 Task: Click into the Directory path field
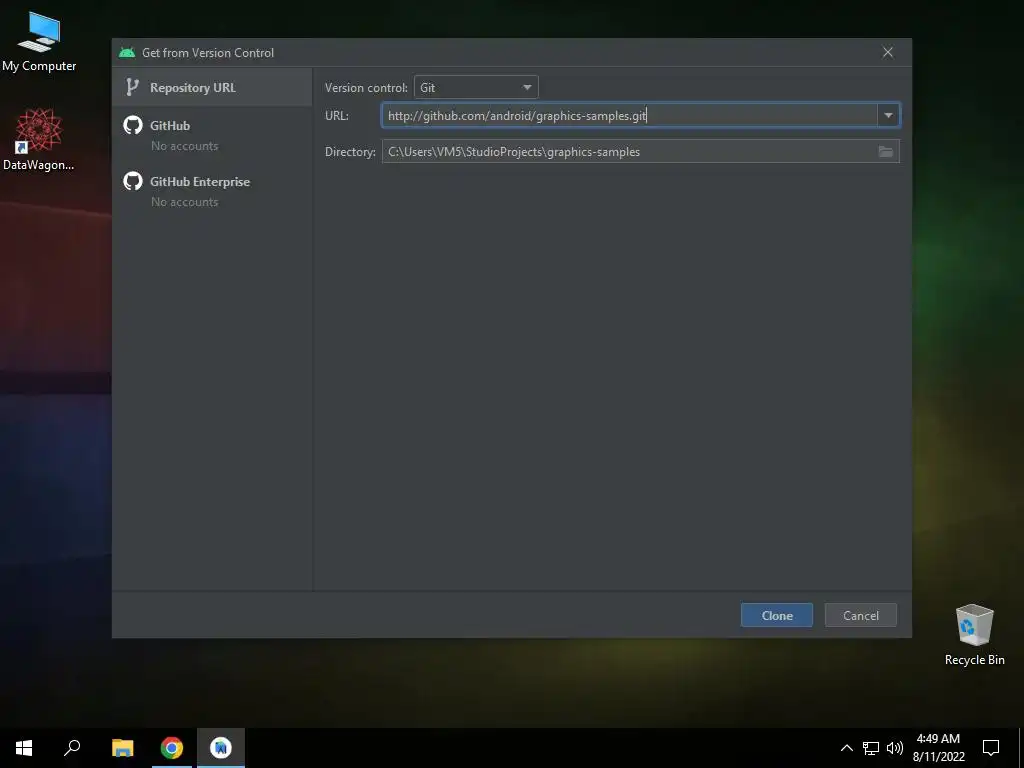(628, 152)
